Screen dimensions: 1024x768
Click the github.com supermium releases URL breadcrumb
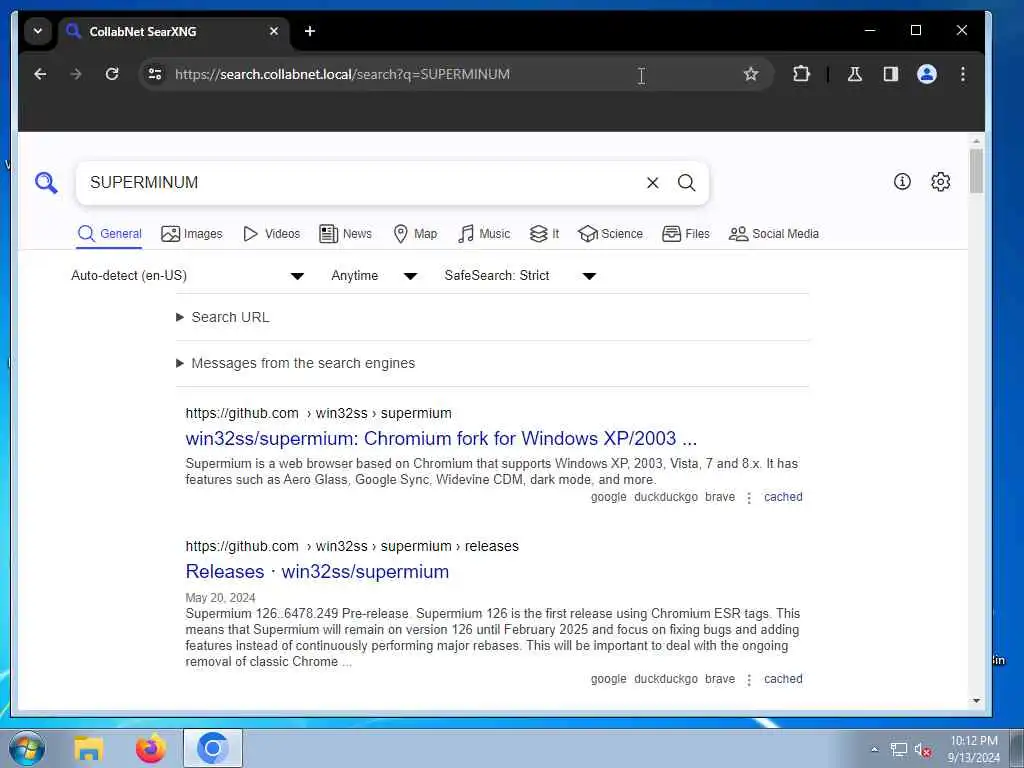[x=352, y=546]
